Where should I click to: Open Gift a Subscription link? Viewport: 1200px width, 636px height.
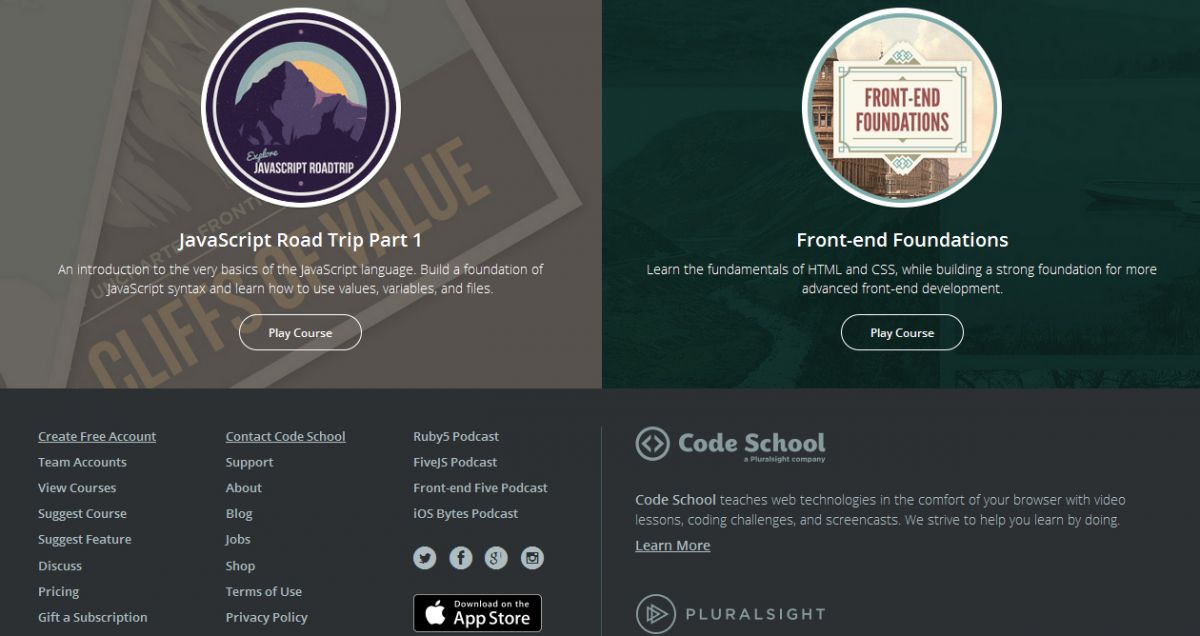click(x=93, y=617)
